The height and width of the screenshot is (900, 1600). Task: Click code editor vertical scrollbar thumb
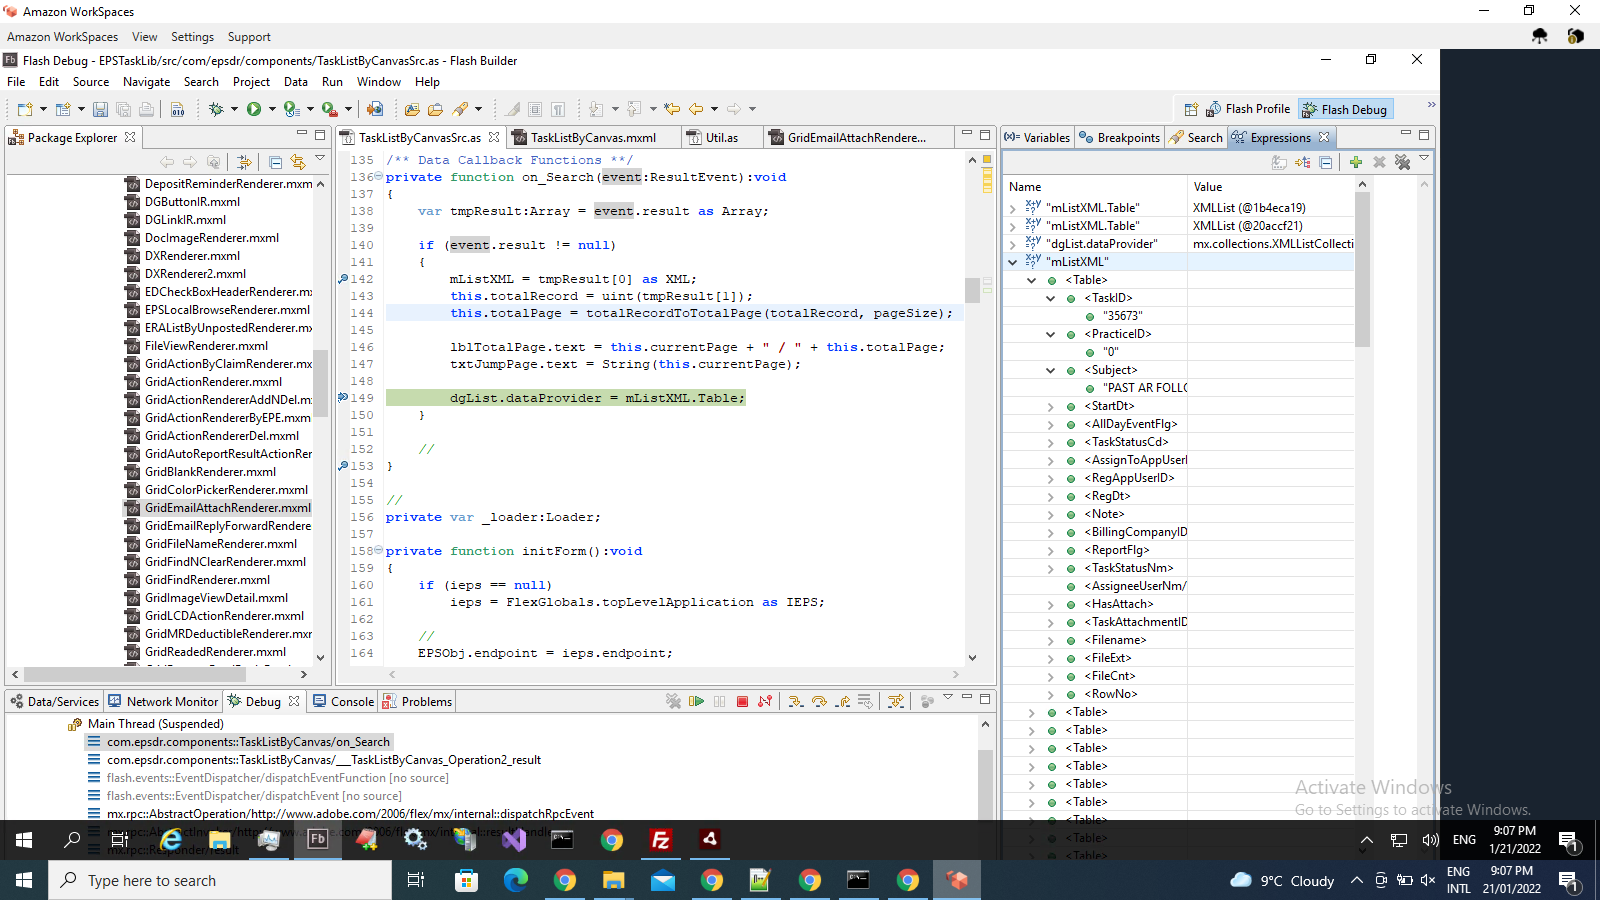(x=972, y=290)
